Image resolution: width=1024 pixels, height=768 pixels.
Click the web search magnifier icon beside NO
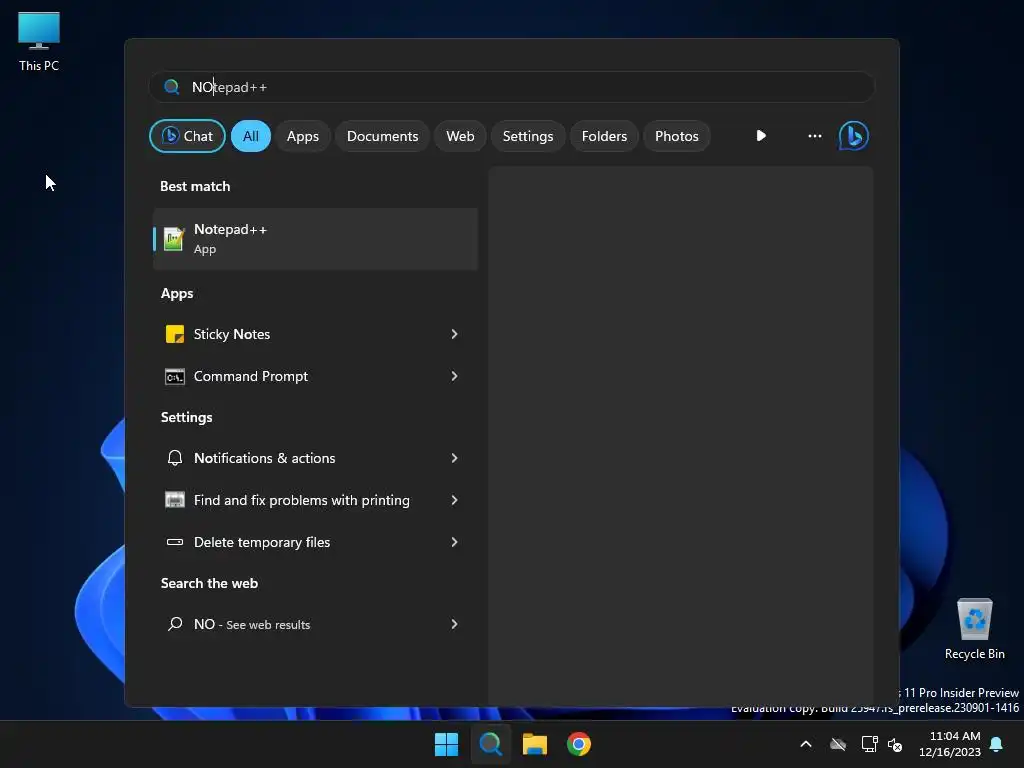click(x=174, y=624)
